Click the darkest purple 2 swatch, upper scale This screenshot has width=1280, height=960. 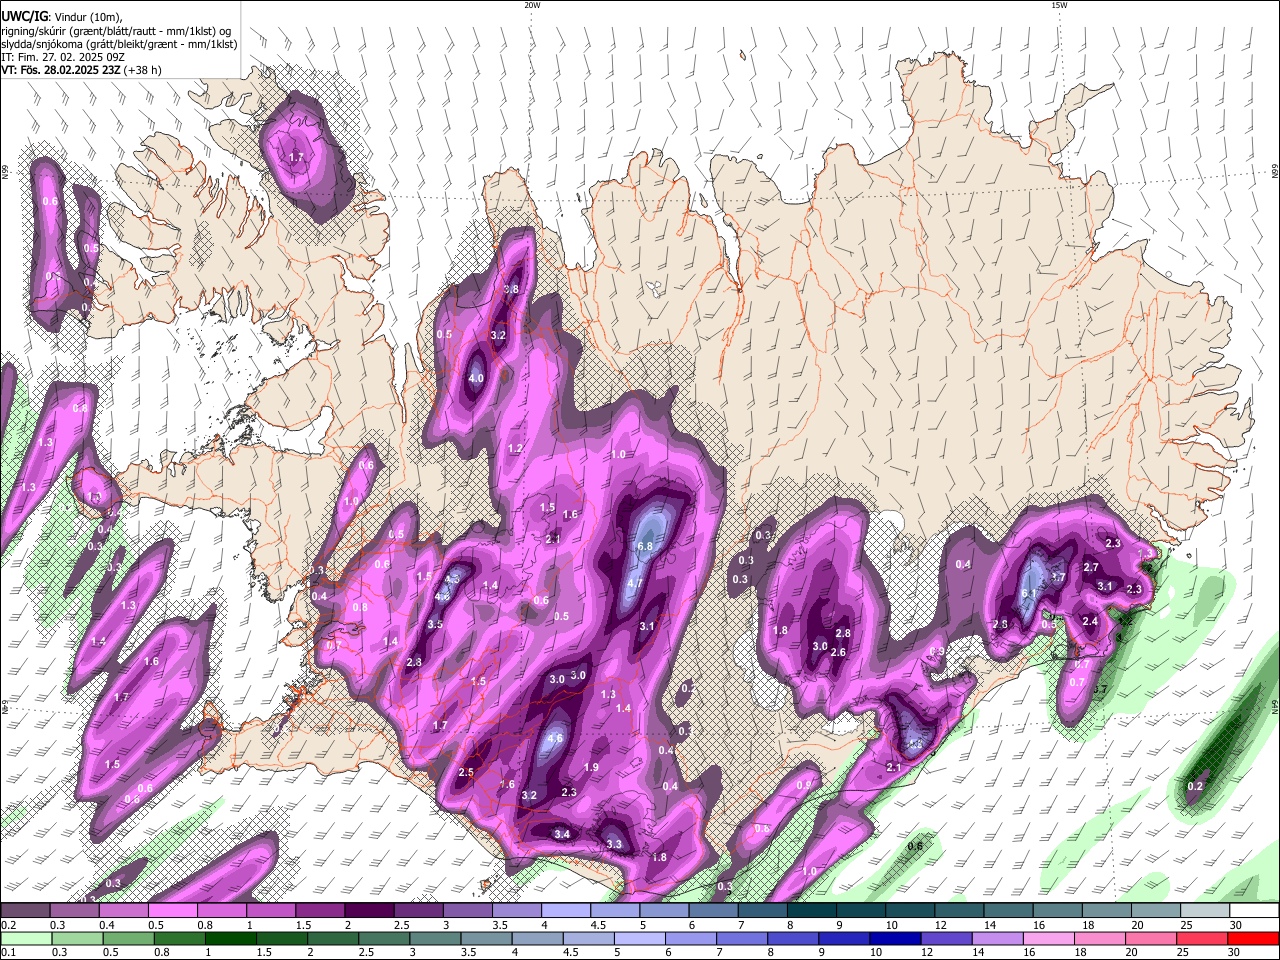369,911
